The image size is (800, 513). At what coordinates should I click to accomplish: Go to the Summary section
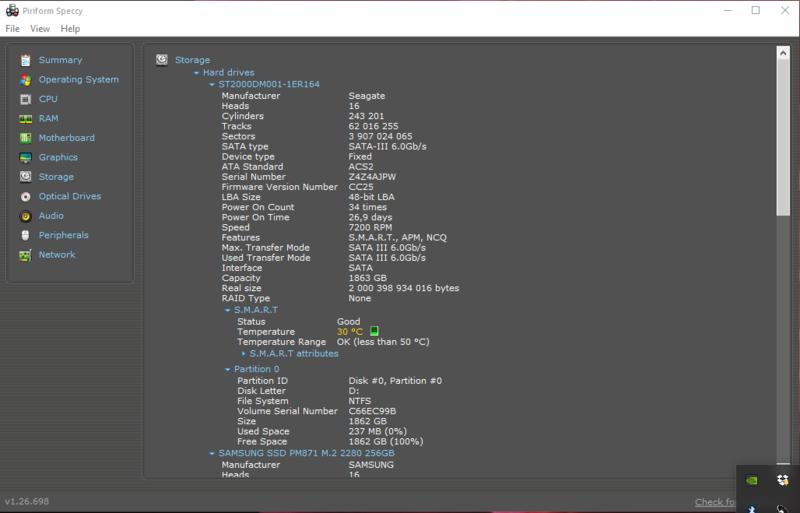pos(60,60)
